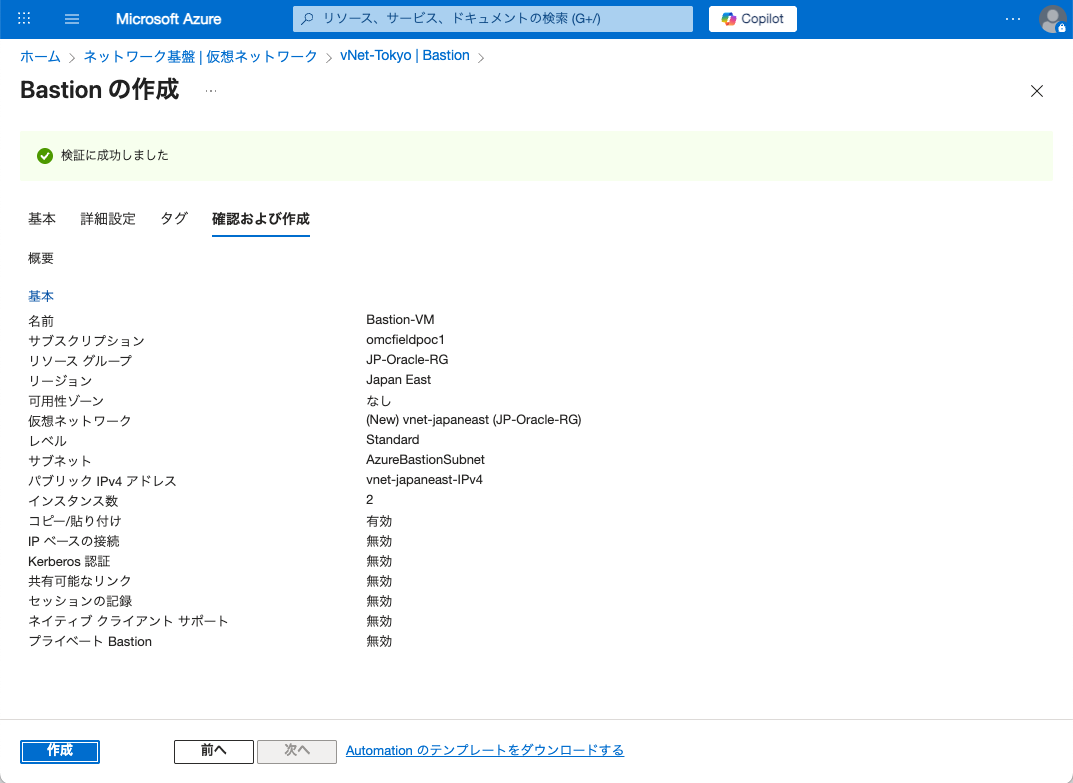
Task: Open the portal hamburger menu
Action: point(72,19)
